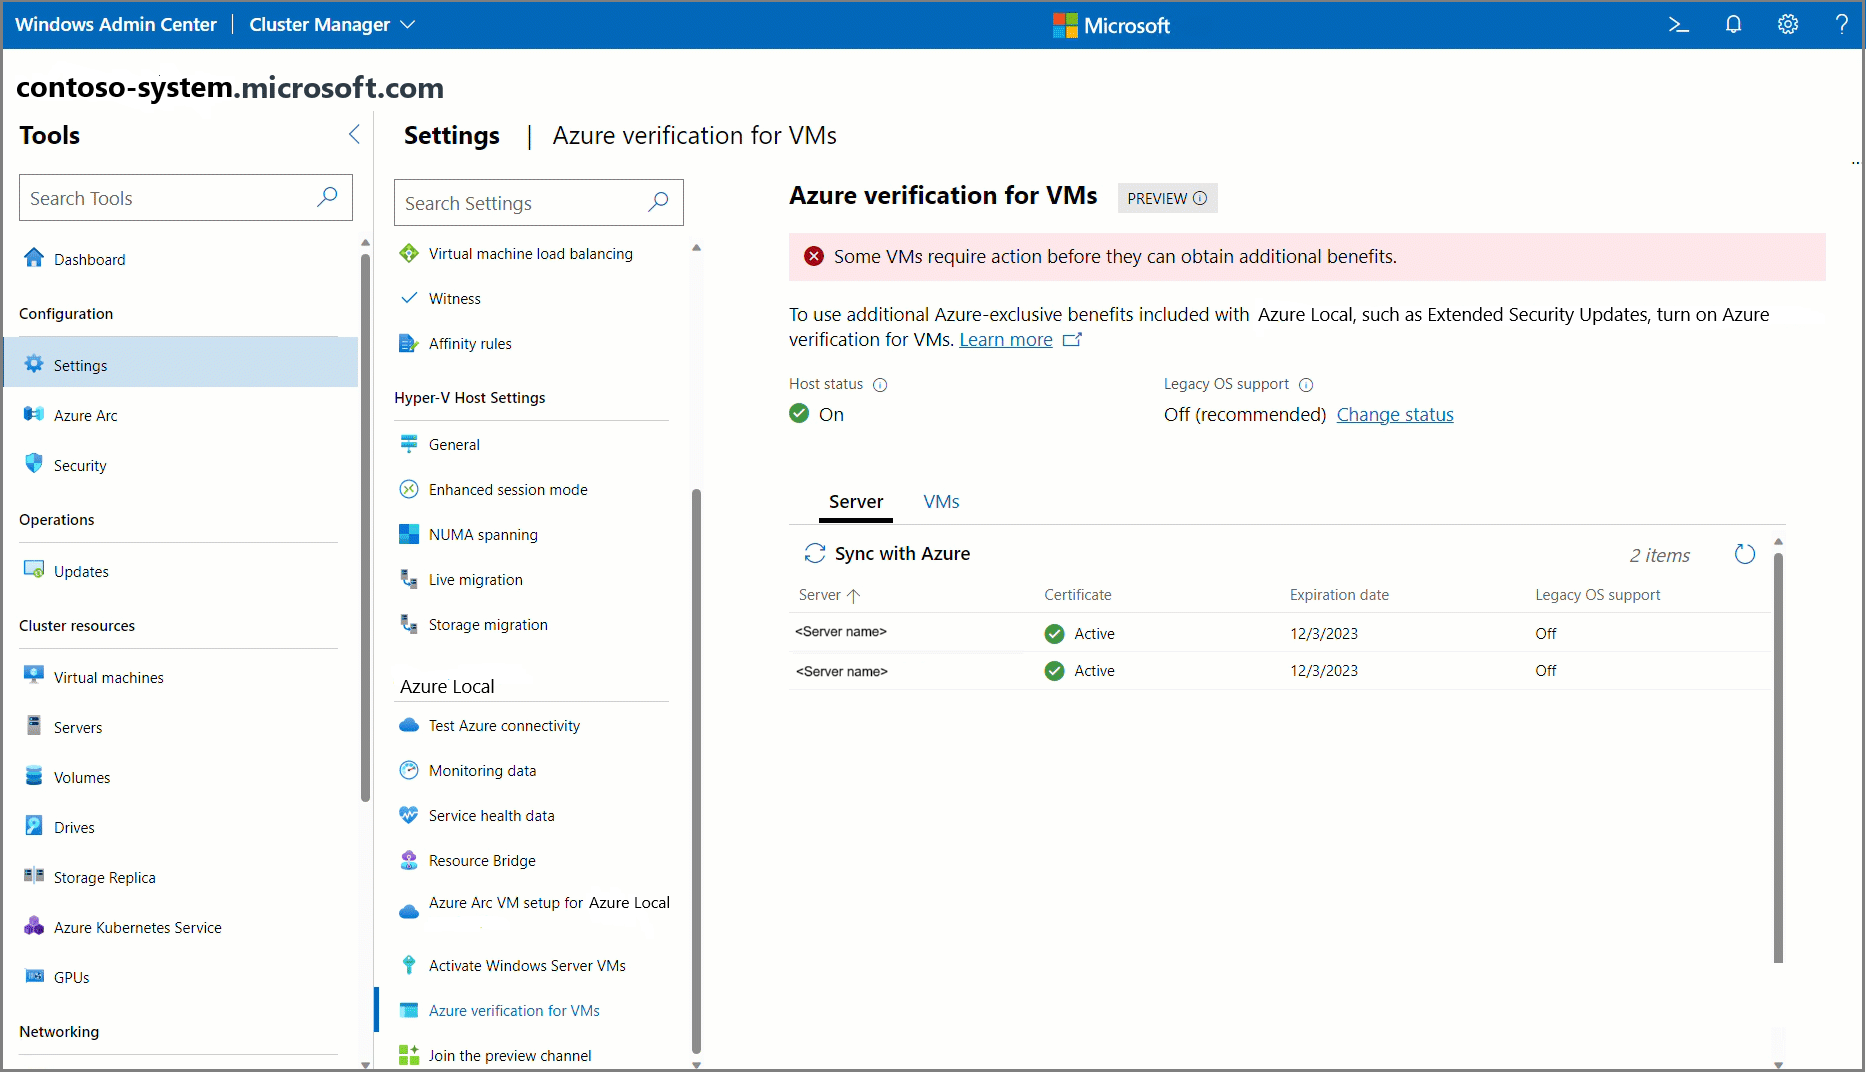
Task: Click the PREVIEW badge info icon
Action: point(1200,198)
